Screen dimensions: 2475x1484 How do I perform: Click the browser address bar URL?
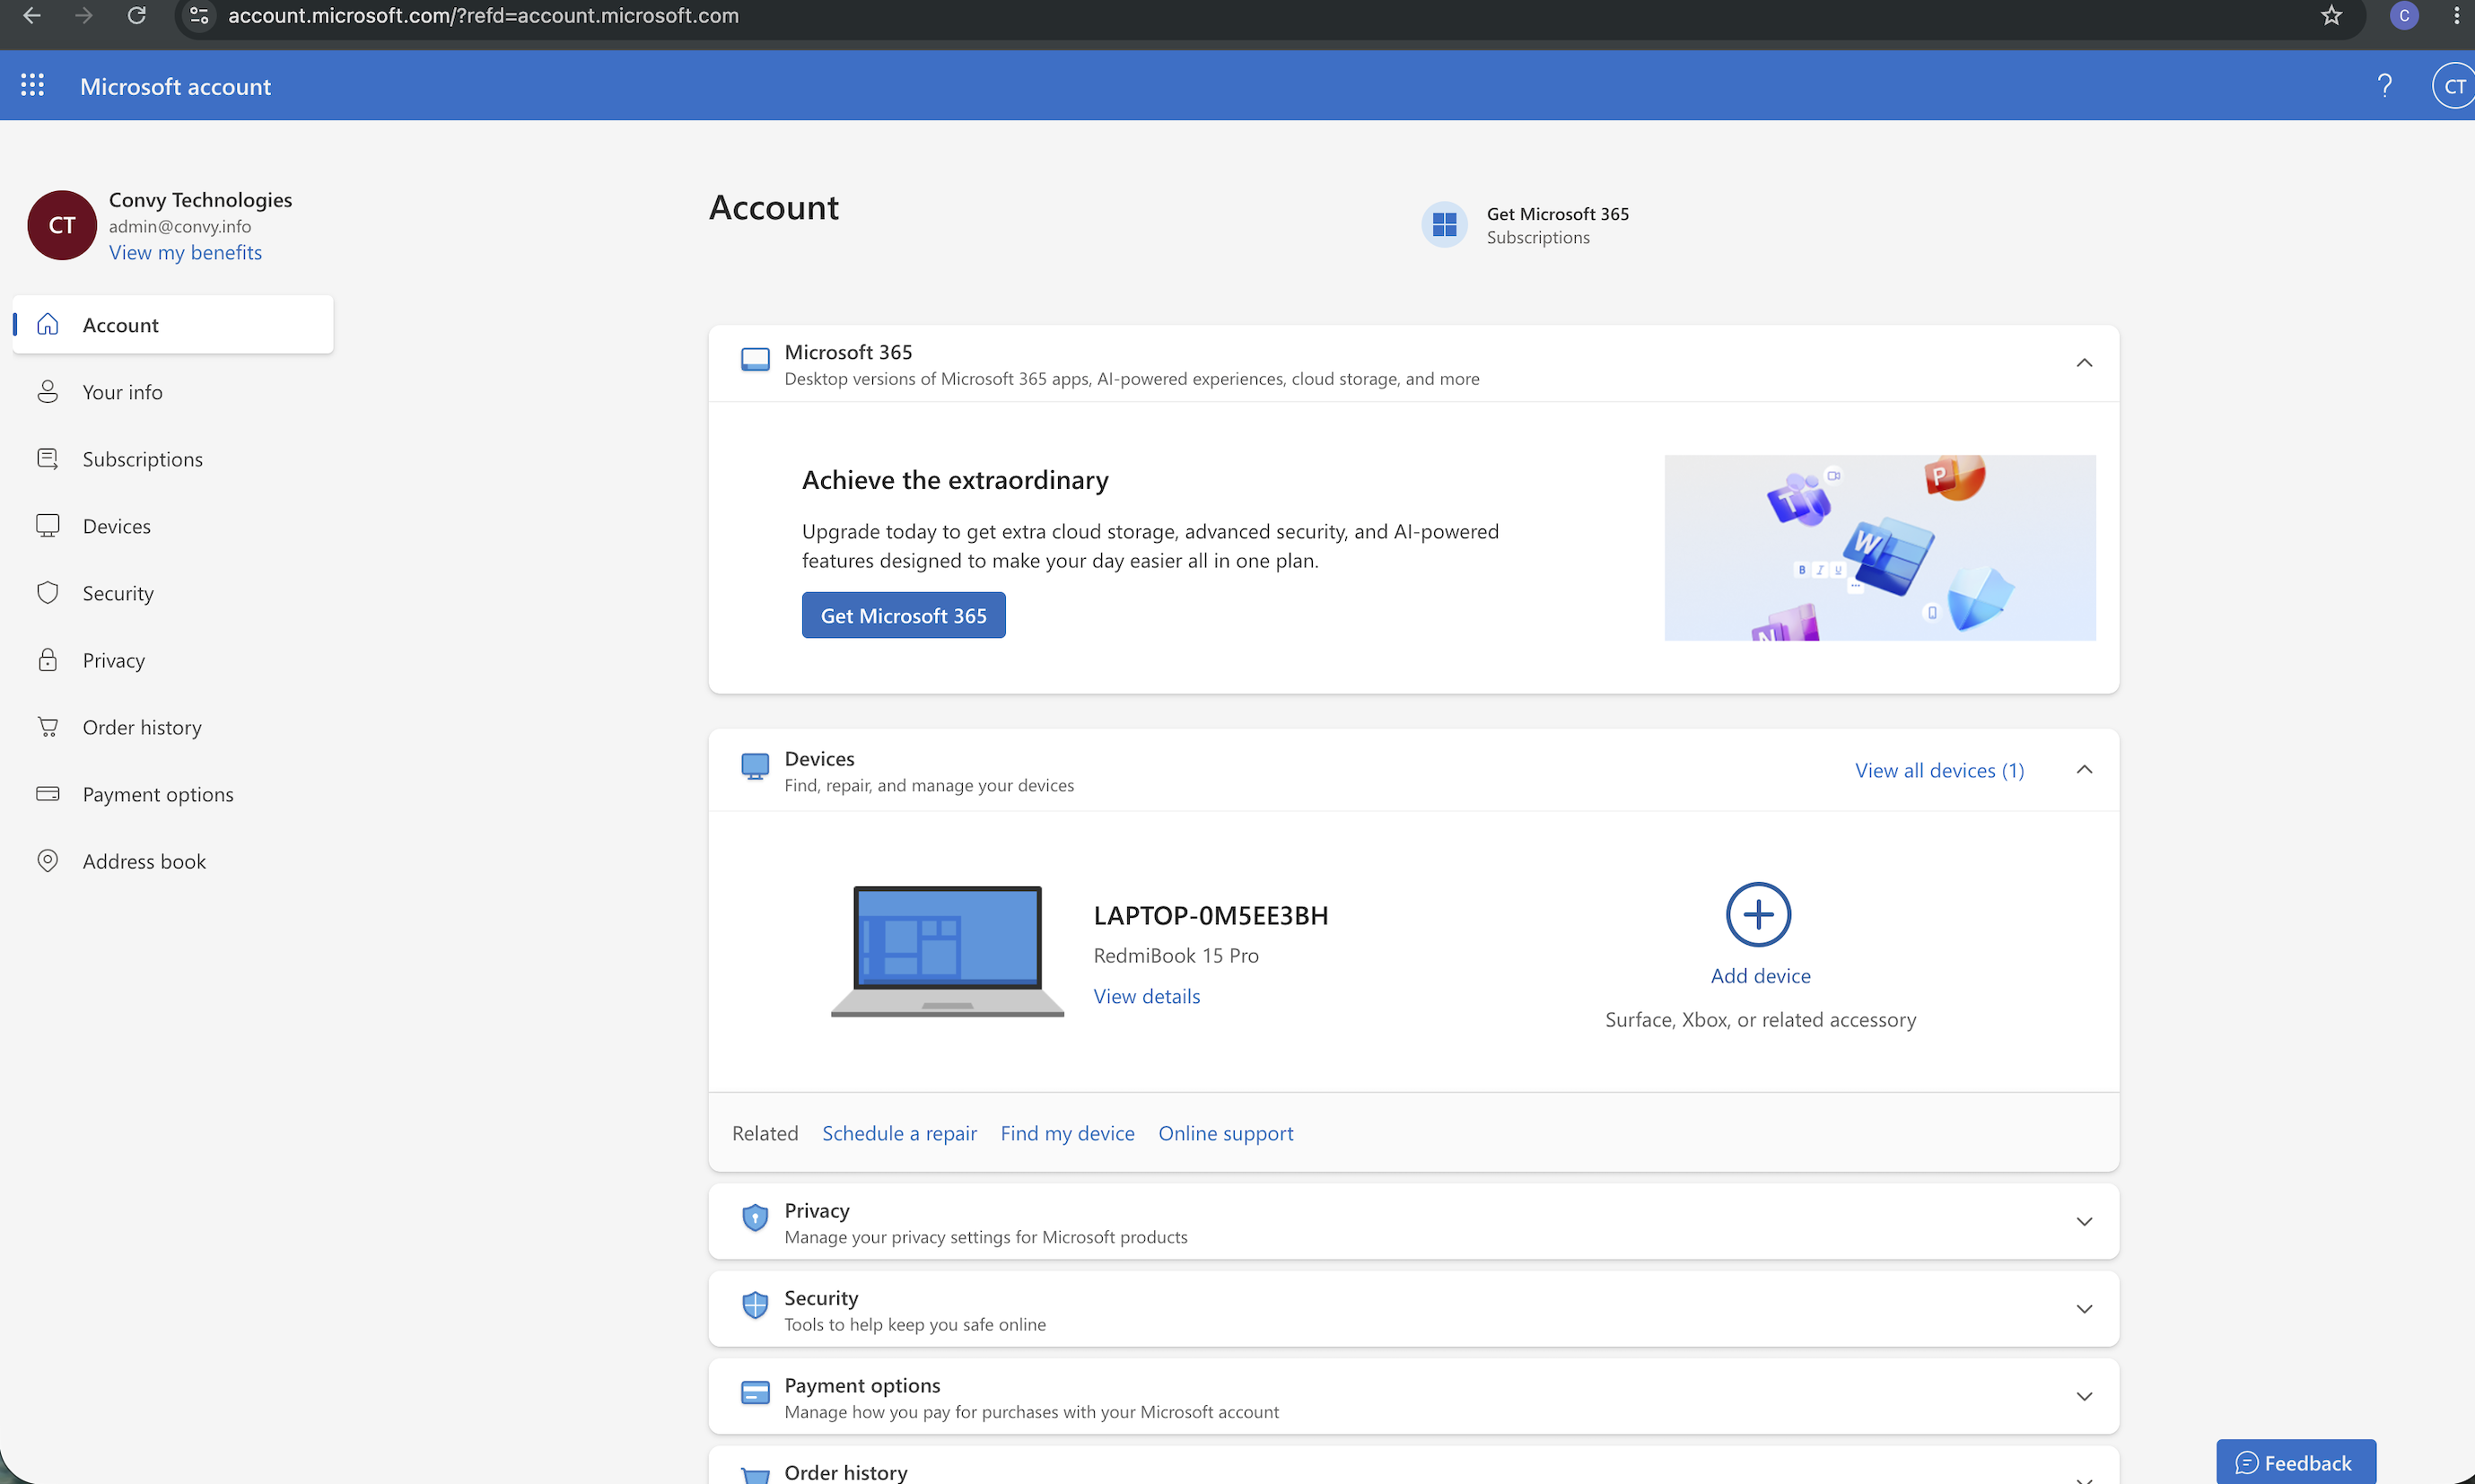pos(483,16)
